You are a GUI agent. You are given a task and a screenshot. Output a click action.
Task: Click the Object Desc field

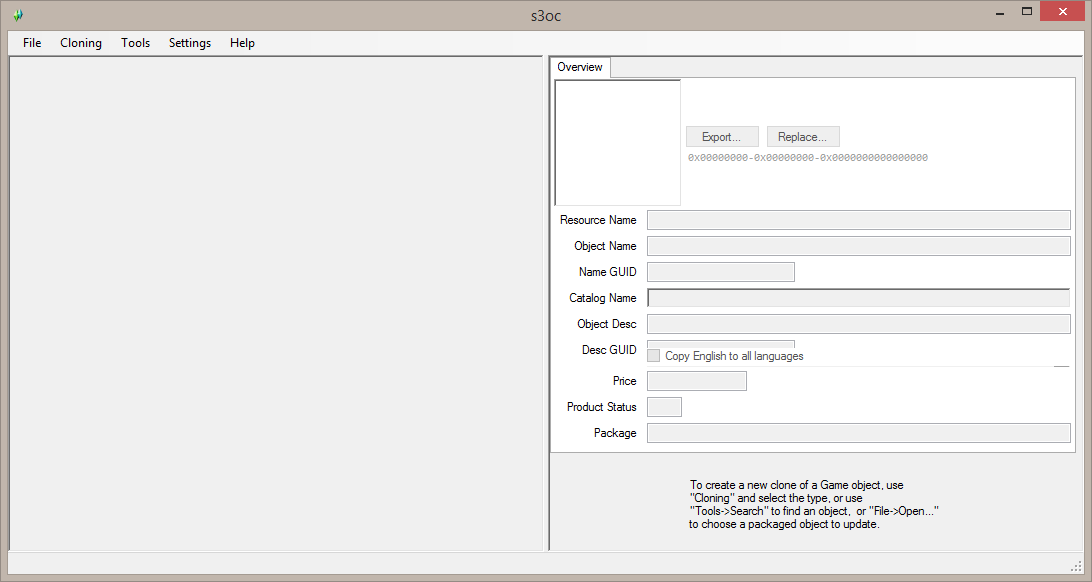coord(859,324)
